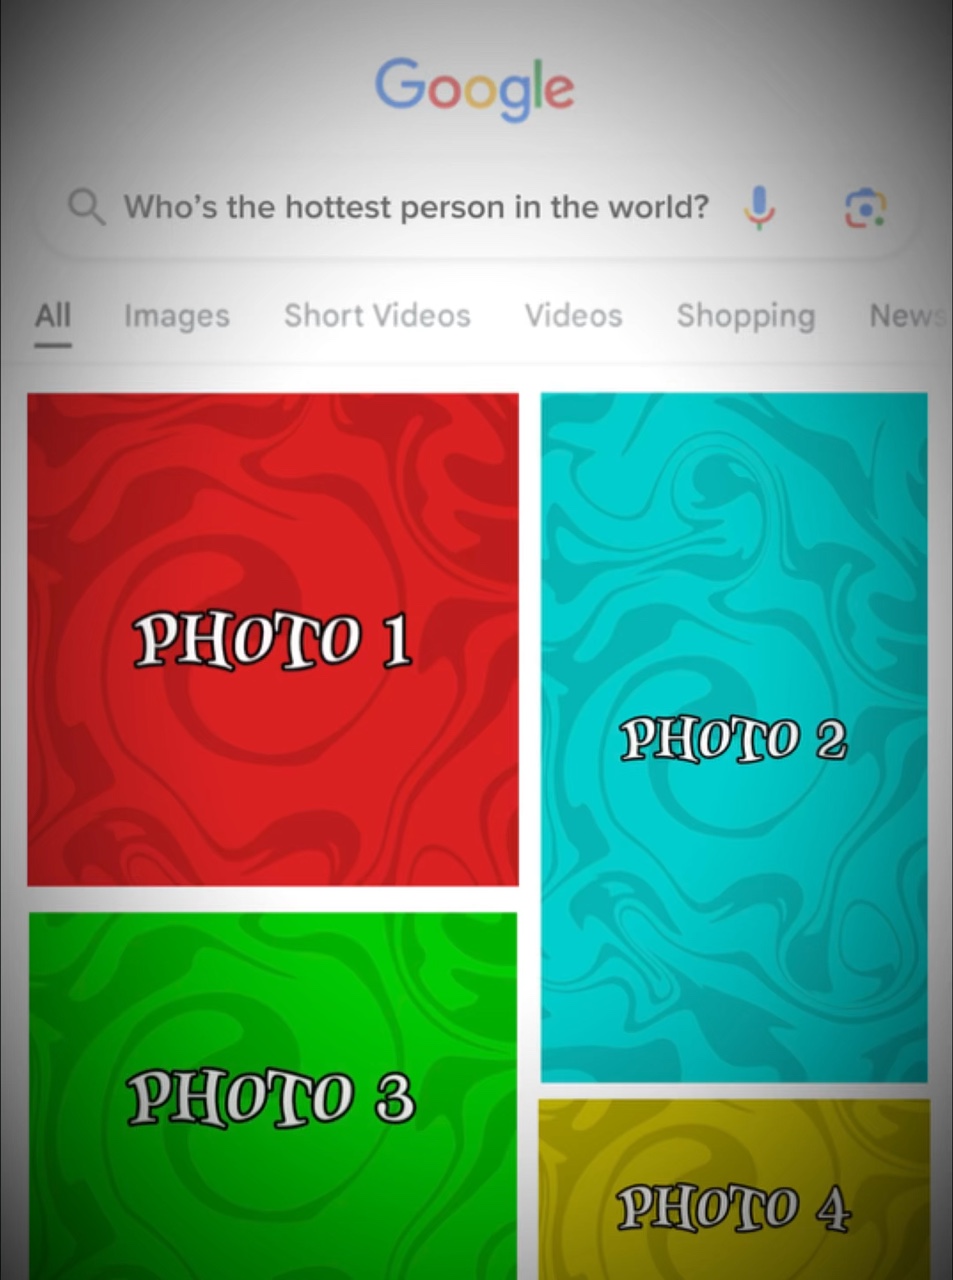Click the PHOTO 3 caption text
The image size is (953, 1280).
point(270,1098)
